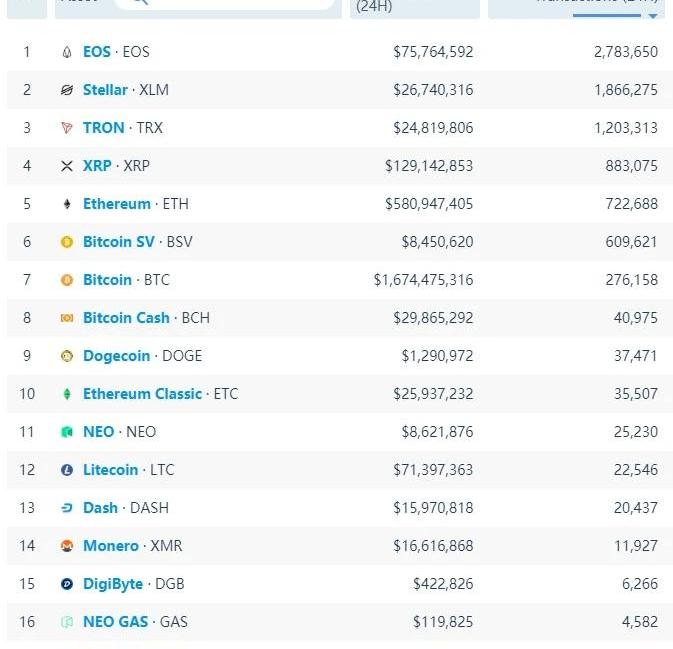This screenshot has height=649, width=673.
Task: Click the Monero logo icon
Action: tap(67, 546)
